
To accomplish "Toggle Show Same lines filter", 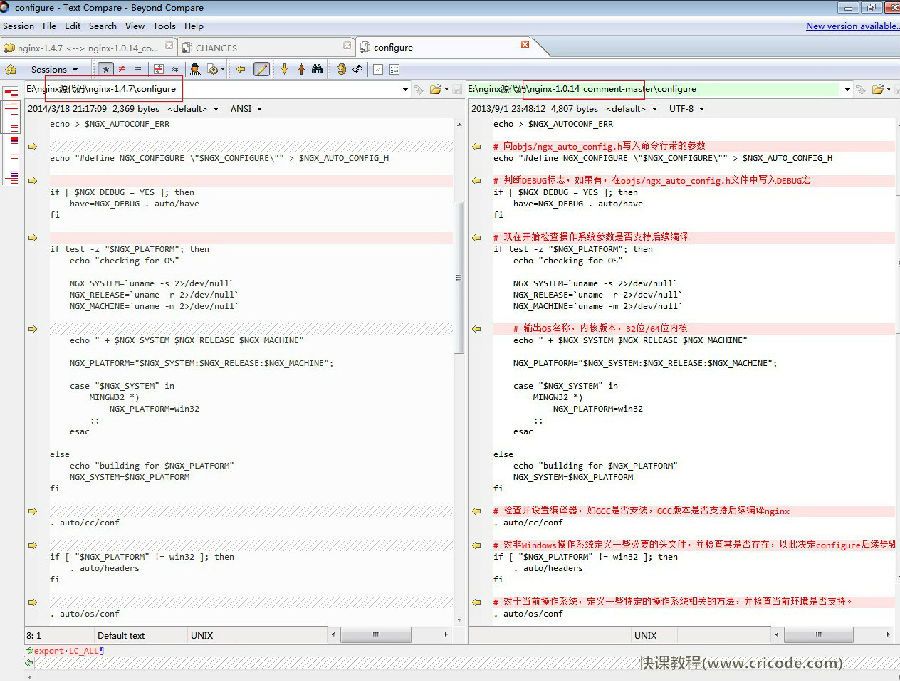I will click(x=138, y=69).
